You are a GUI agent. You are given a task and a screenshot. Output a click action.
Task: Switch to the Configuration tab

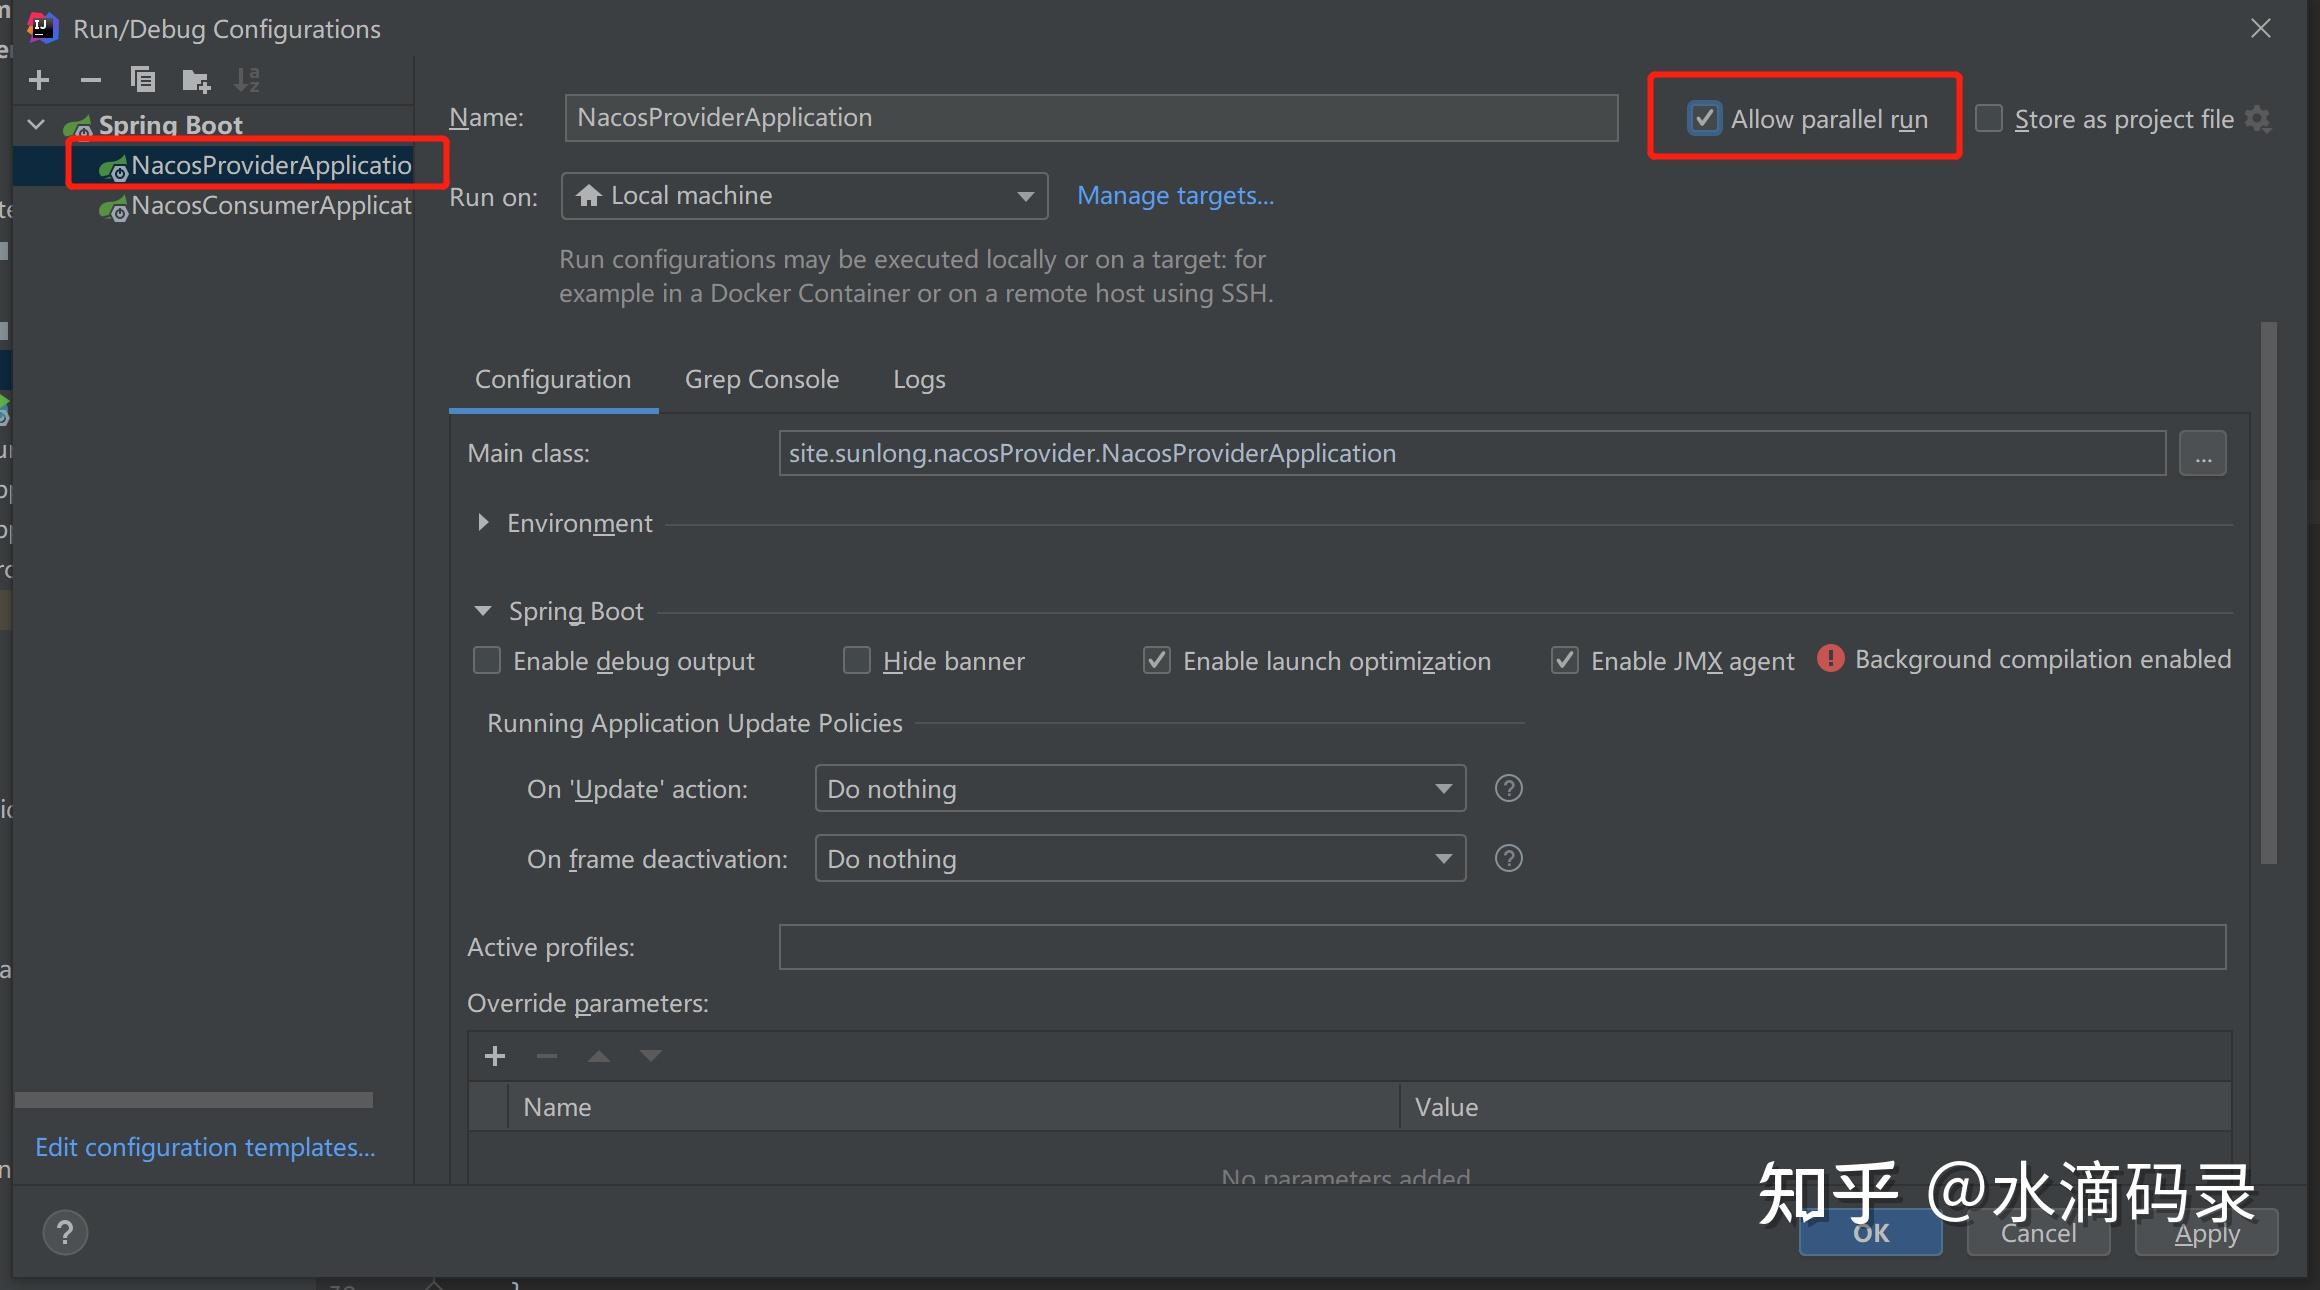point(553,380)
